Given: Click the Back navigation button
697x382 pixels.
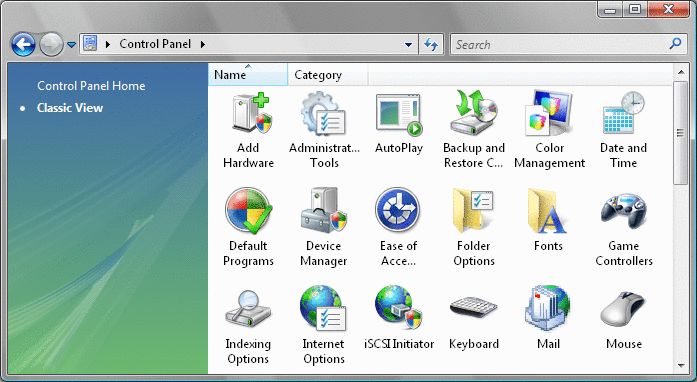Looking at the screenshot, I should coord(23,44).
